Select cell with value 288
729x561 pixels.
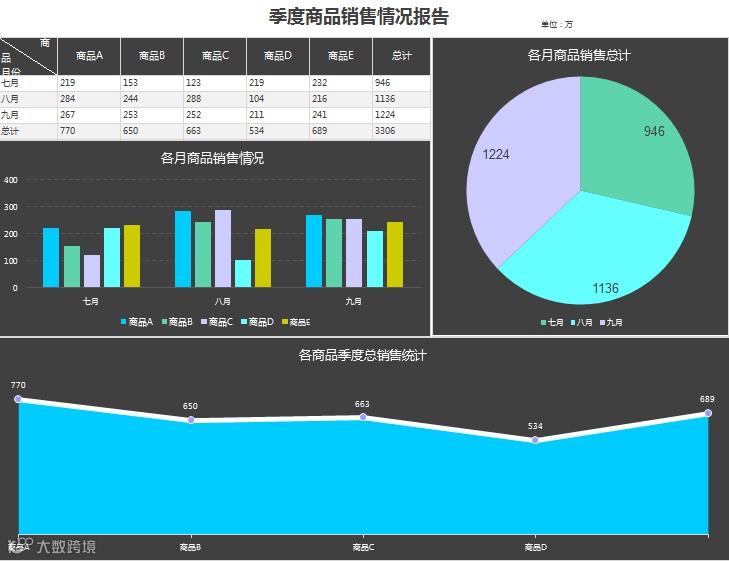coord(215,99)
